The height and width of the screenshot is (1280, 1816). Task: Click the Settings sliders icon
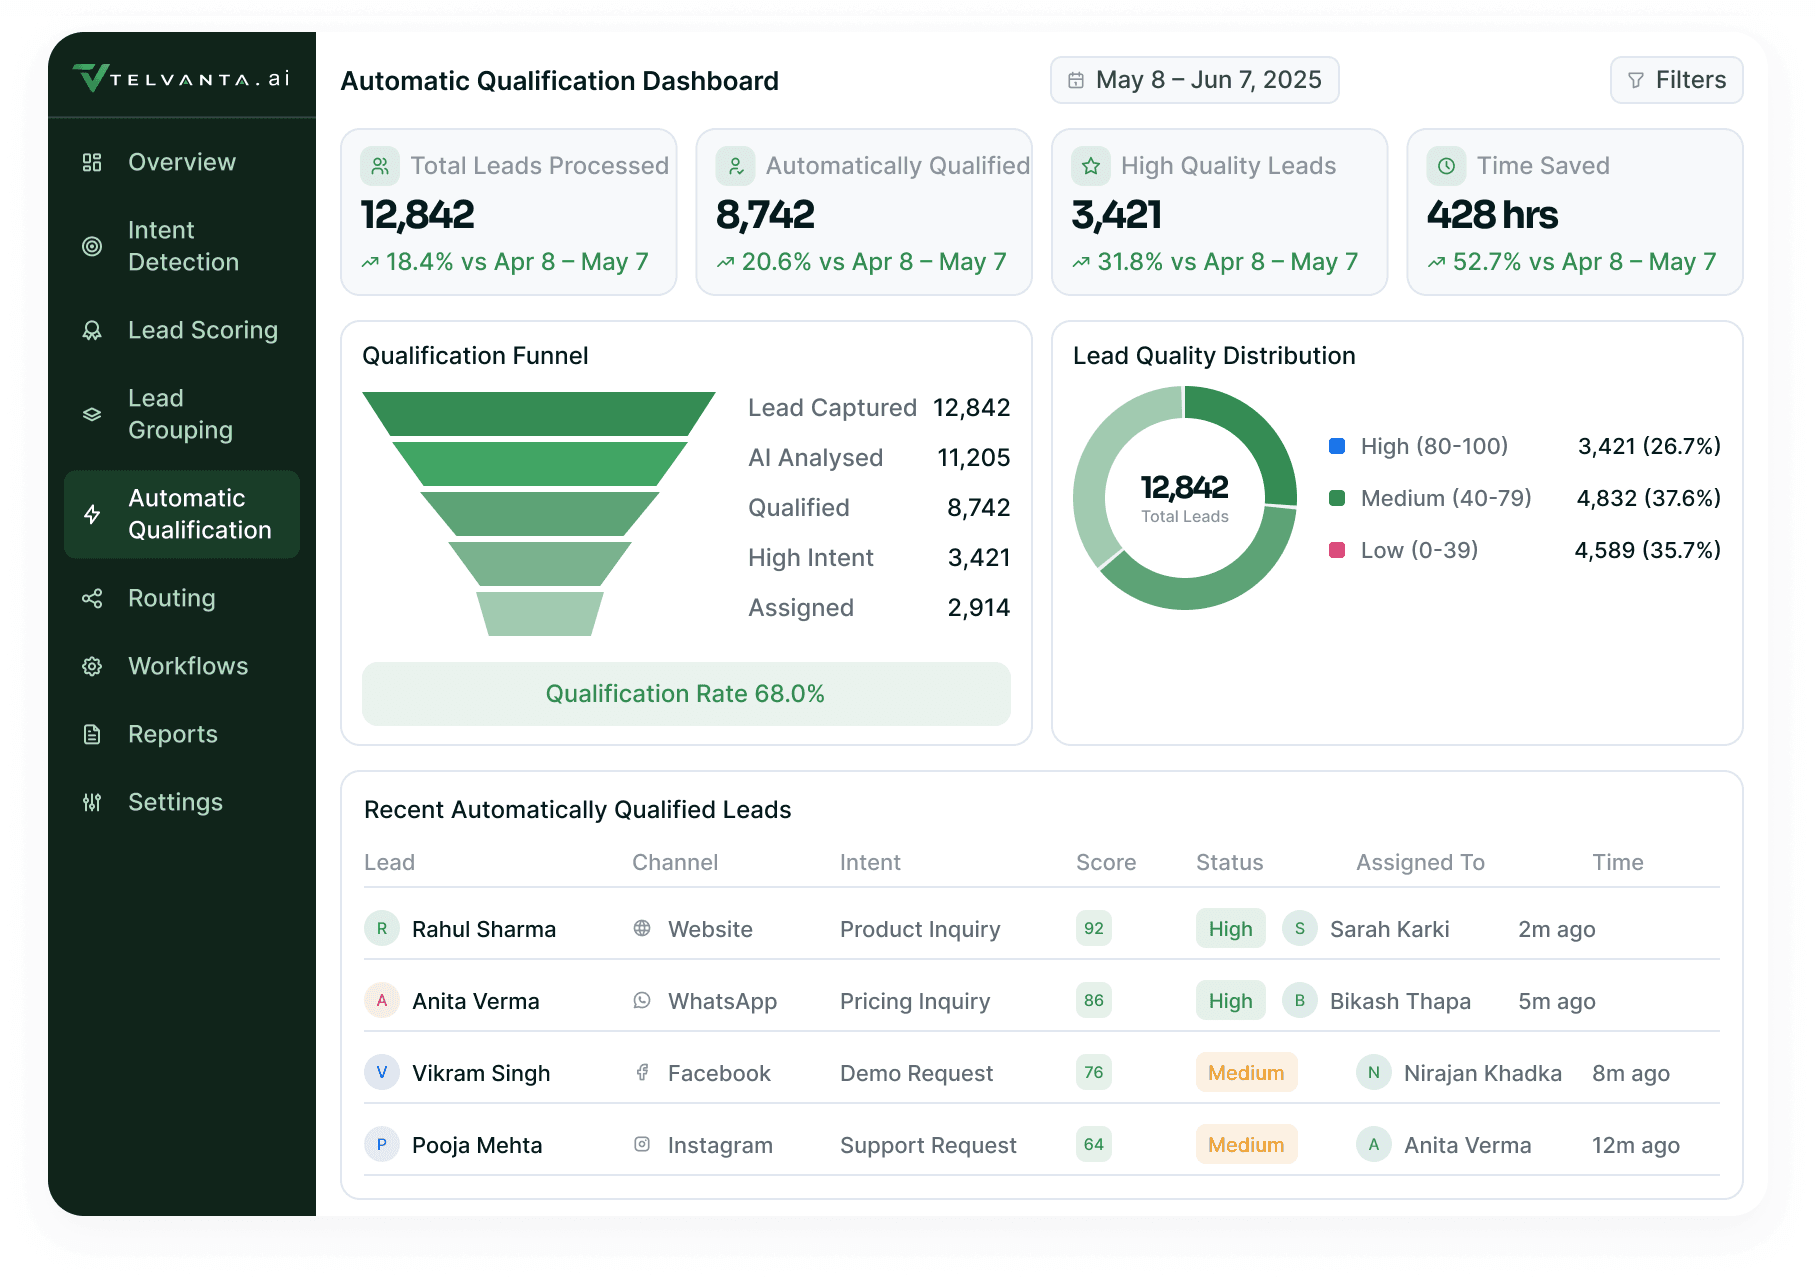pos(92,802)
